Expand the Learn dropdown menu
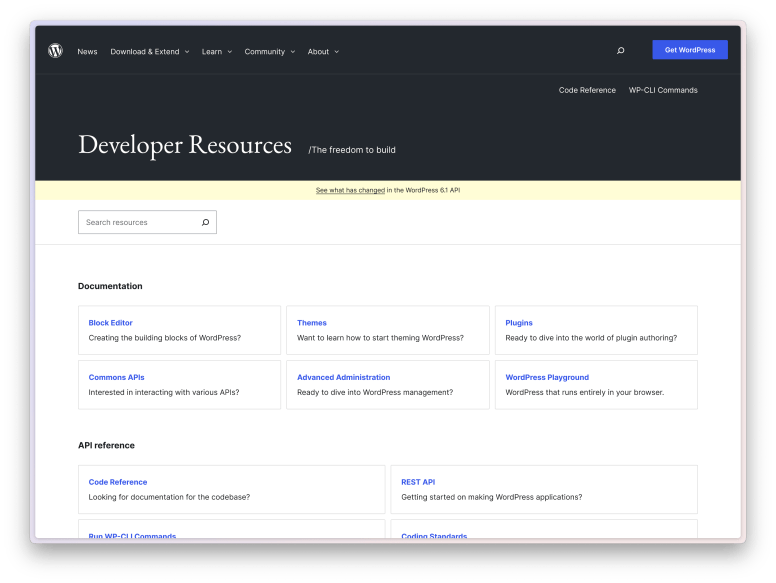776x583 pixels. coord(216,51)
